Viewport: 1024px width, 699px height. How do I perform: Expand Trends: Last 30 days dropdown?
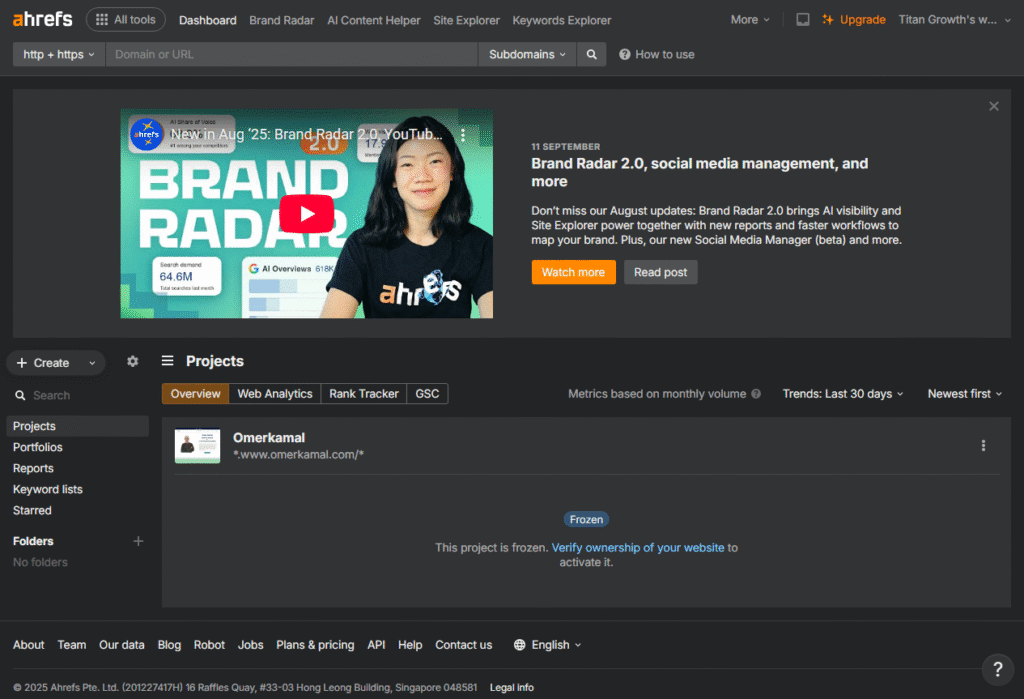pyautogui.click(x=842, y=394)
